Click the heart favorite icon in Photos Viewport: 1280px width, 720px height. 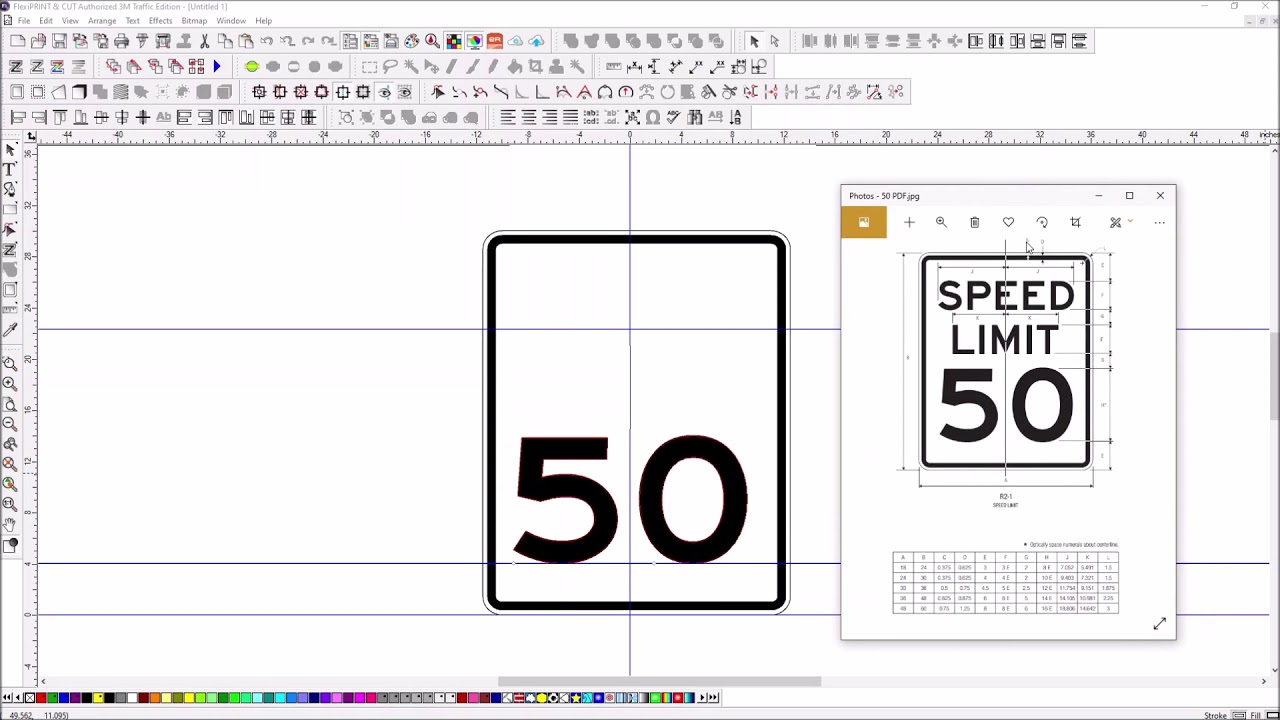(x=1008, y=222)
